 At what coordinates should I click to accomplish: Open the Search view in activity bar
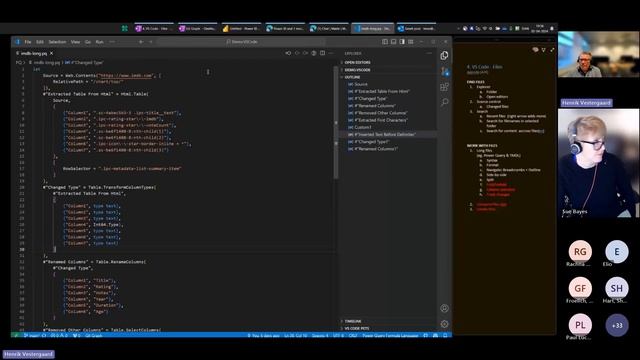(x=444, y=102)
